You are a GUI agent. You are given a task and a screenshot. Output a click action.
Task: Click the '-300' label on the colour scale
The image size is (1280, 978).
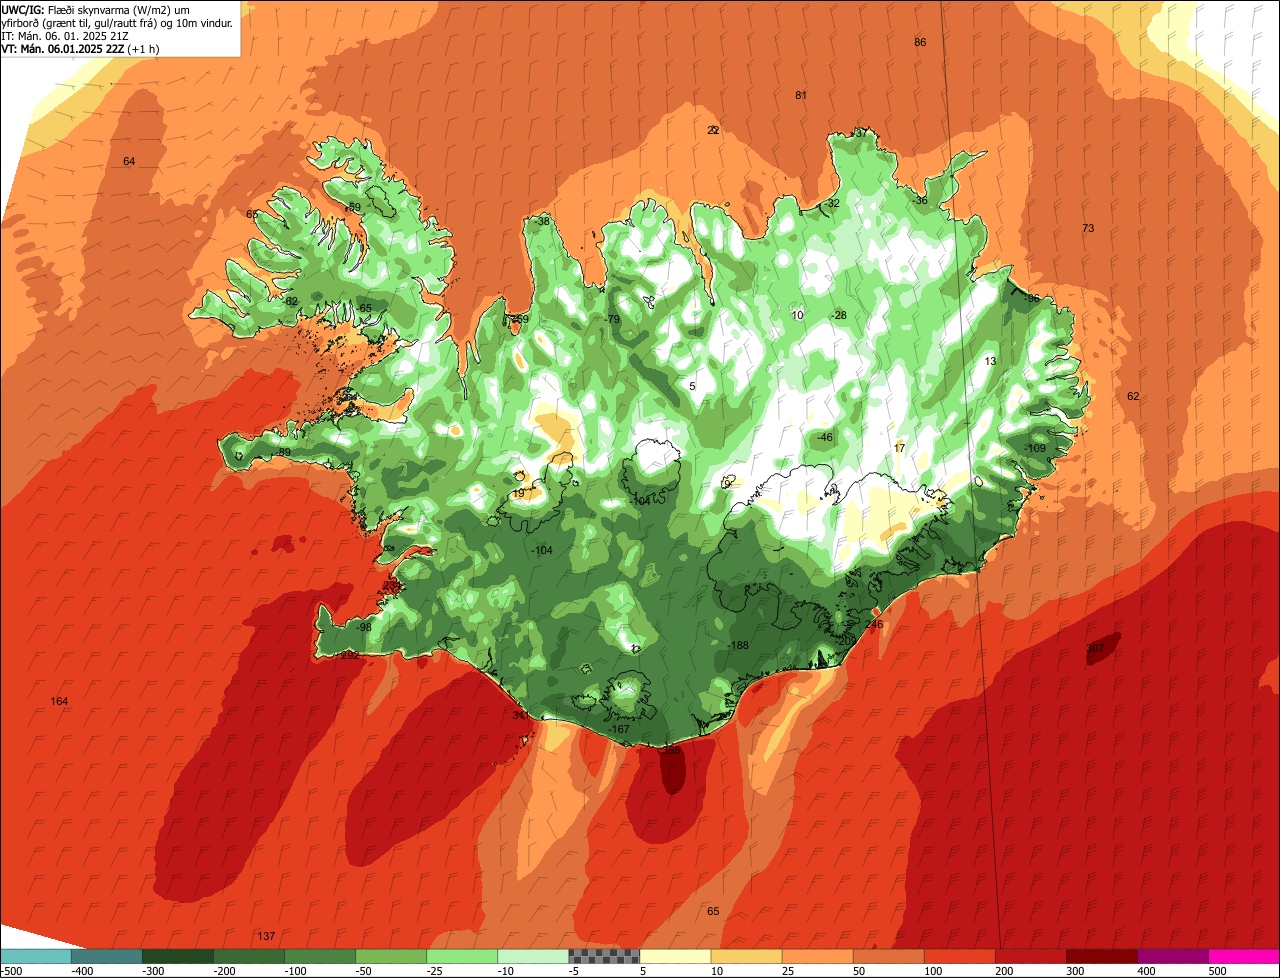click(x=153, y=970)
